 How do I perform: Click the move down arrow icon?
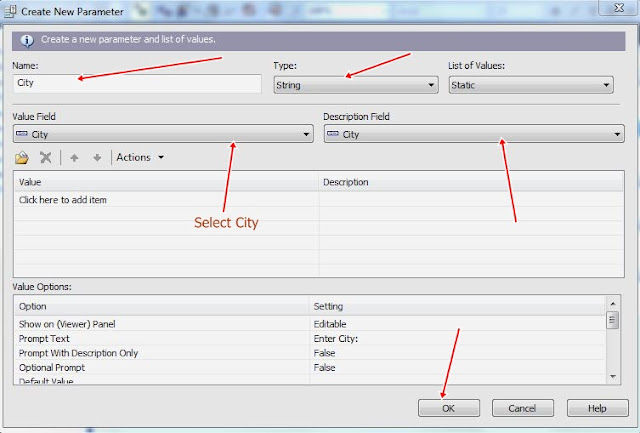coord(97,158)
